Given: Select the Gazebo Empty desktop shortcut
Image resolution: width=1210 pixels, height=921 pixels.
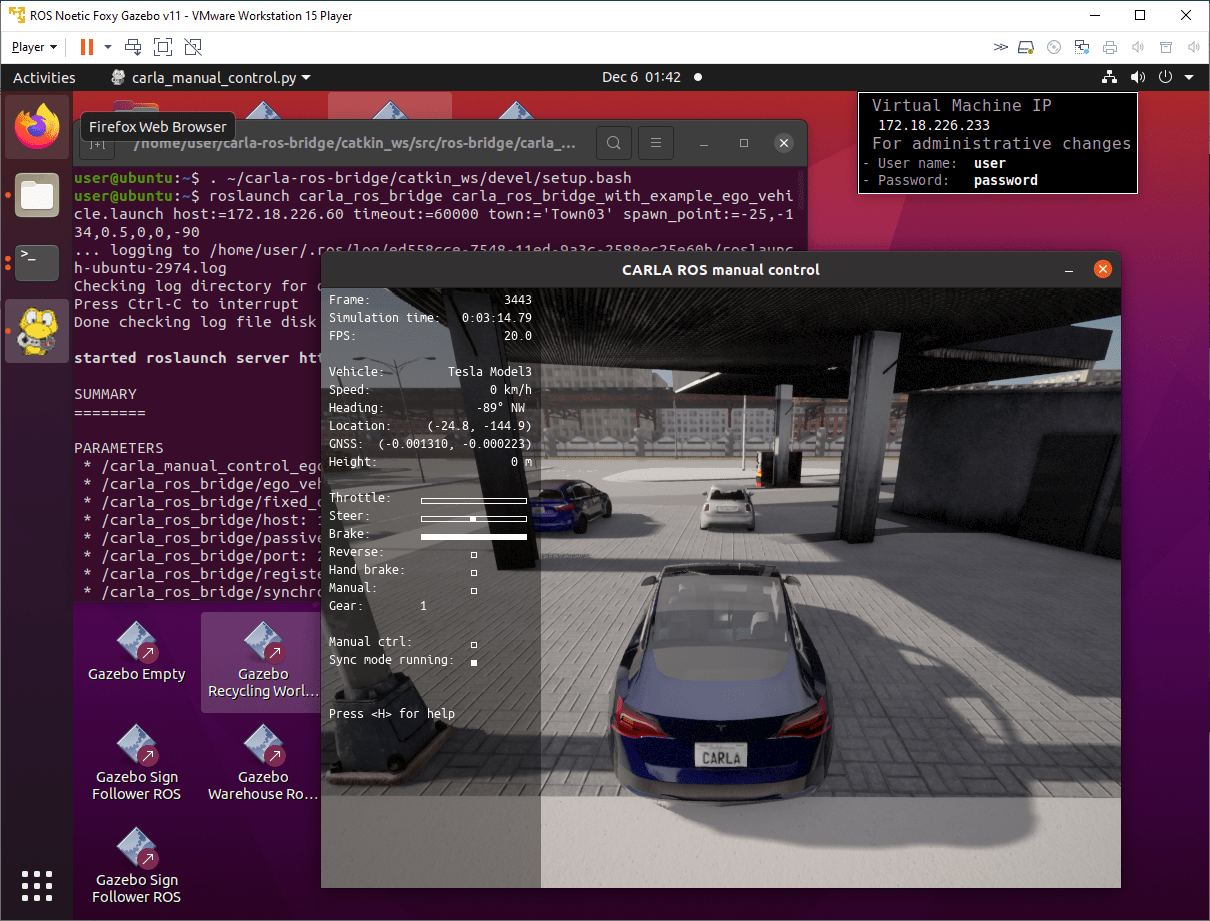Looking at the screenshot, I should [136, 652].
